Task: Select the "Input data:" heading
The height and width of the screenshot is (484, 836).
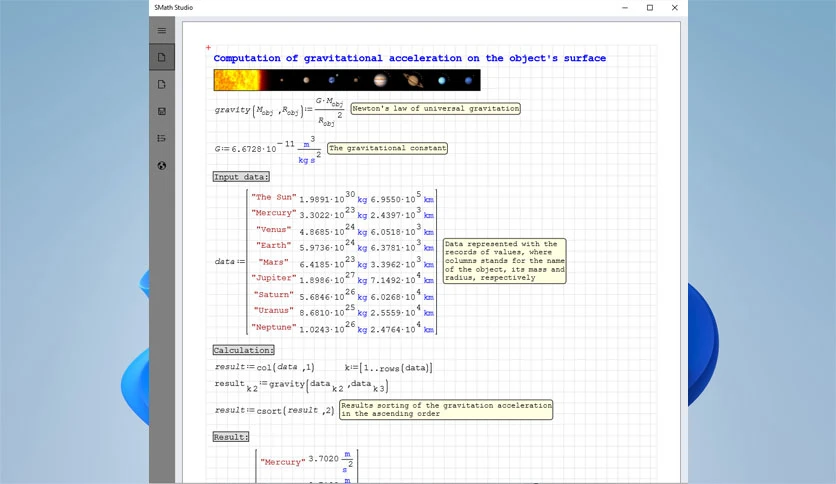Action: 241,176
